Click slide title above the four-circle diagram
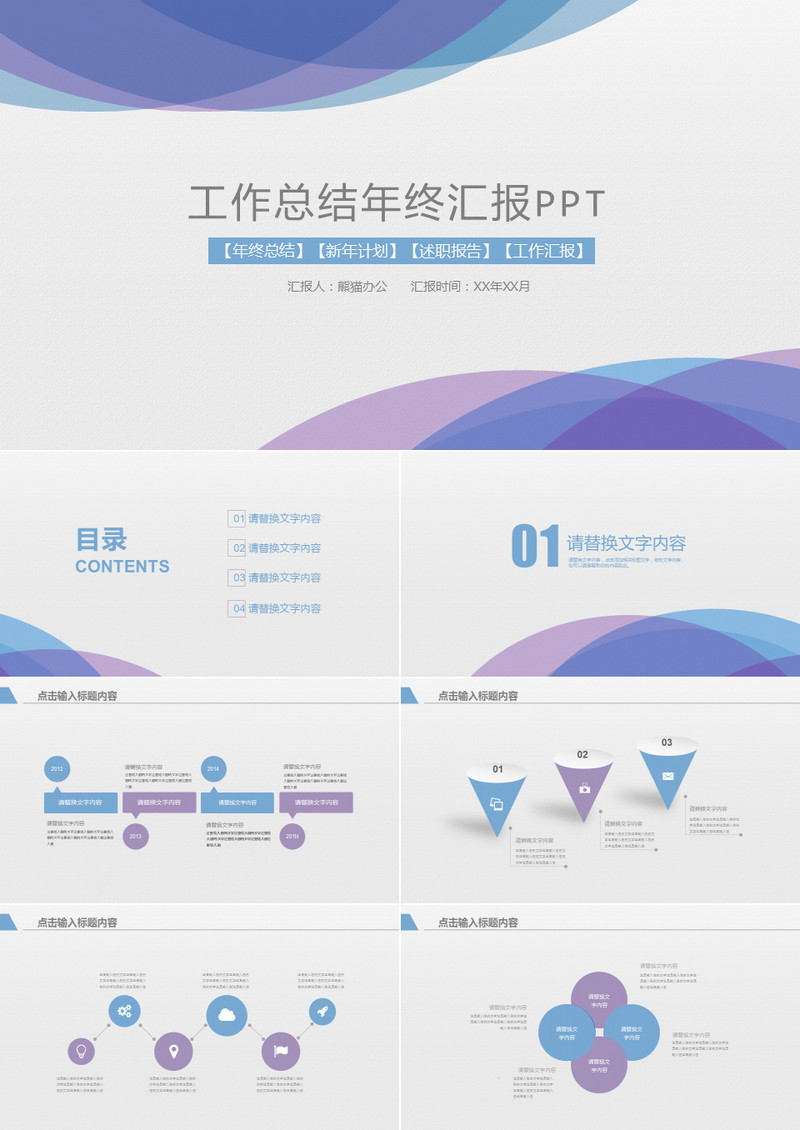Image resolution: width=800 pixels, height=1130 pixels. point(478,922)
